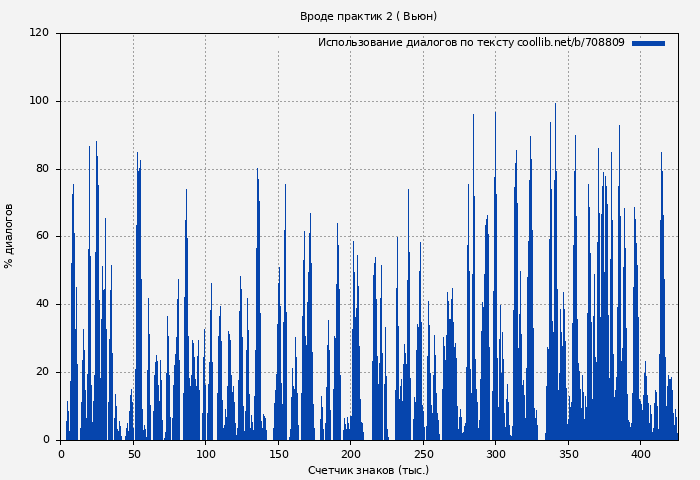Click the x-axis tick label 350
Image resolution: width=700 pixels, height=480 pixels.
click(568, 454)
